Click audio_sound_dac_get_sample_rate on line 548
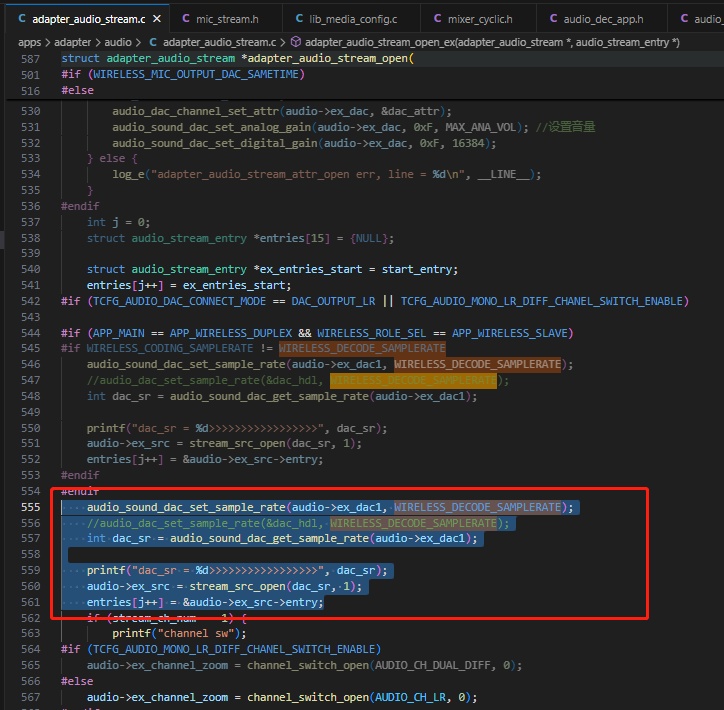Image resolution: width=724 pixels, height=710 pixels. [269, 397]
